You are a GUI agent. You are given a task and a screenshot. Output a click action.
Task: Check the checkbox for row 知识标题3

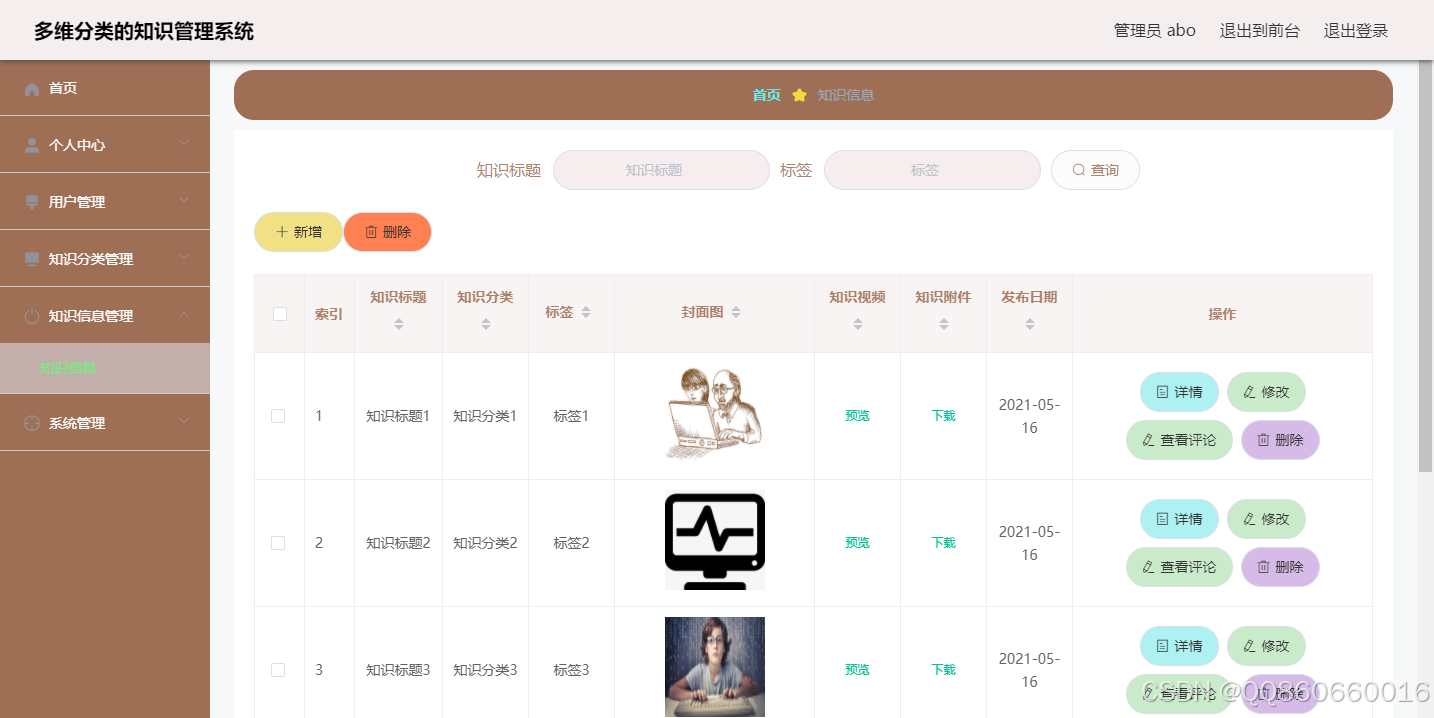pos(278,670)
